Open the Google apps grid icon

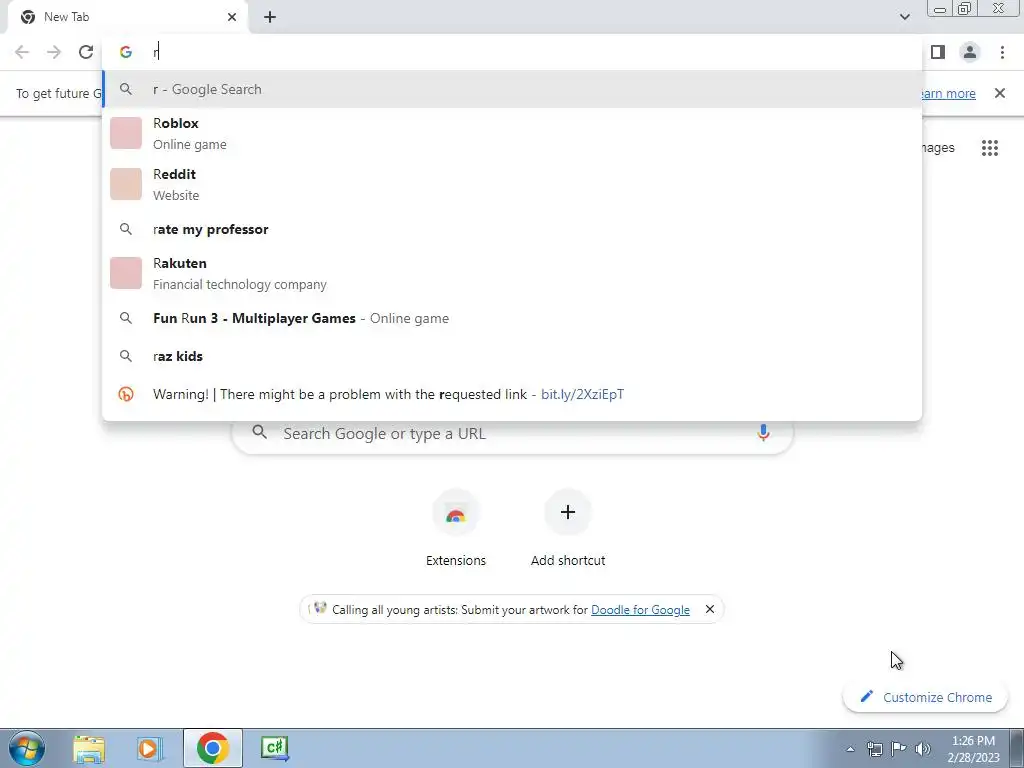[x=989, y=148]
